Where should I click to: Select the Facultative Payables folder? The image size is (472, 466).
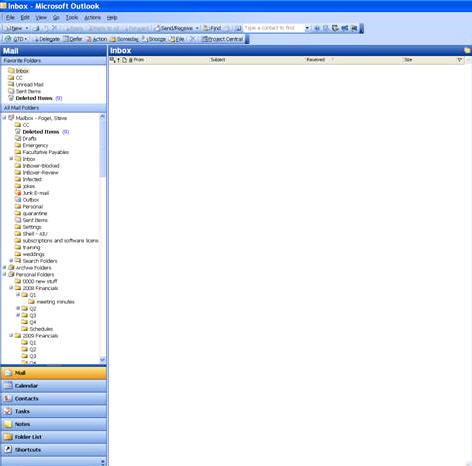pos(46,152)
